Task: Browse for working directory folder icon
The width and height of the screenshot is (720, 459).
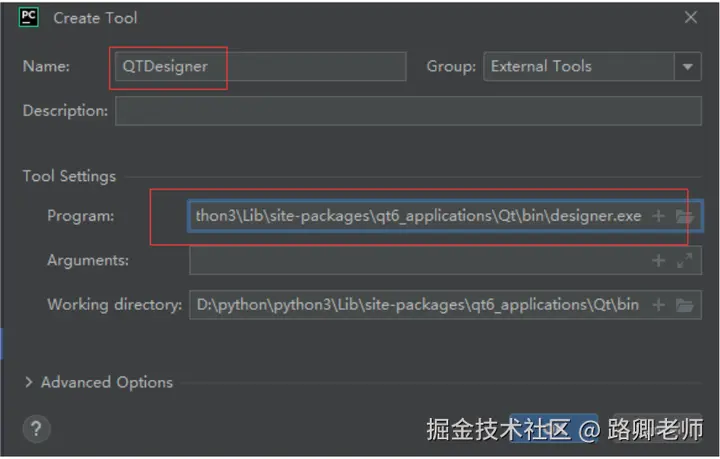Action: (x=685, y=305)
